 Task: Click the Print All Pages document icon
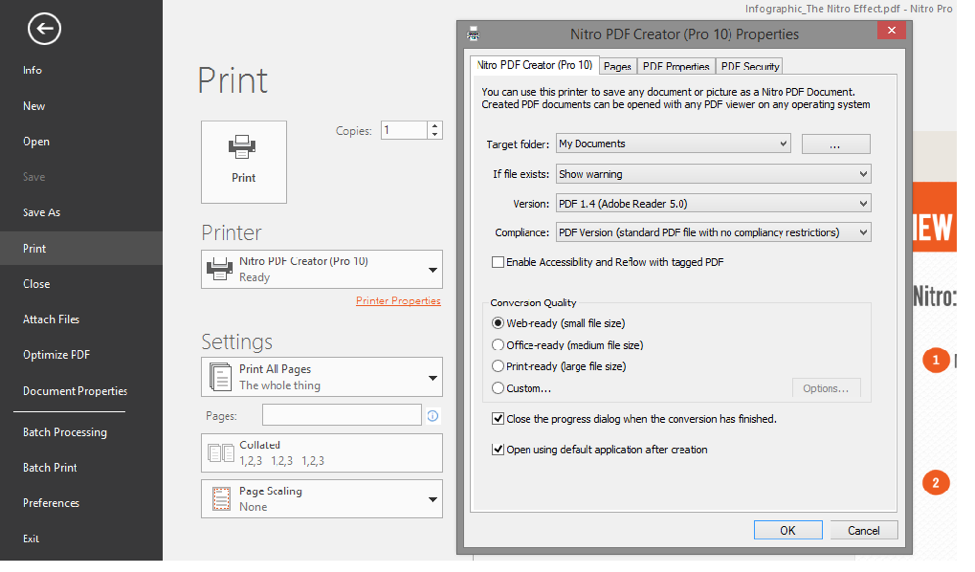[x=220, y=377]
